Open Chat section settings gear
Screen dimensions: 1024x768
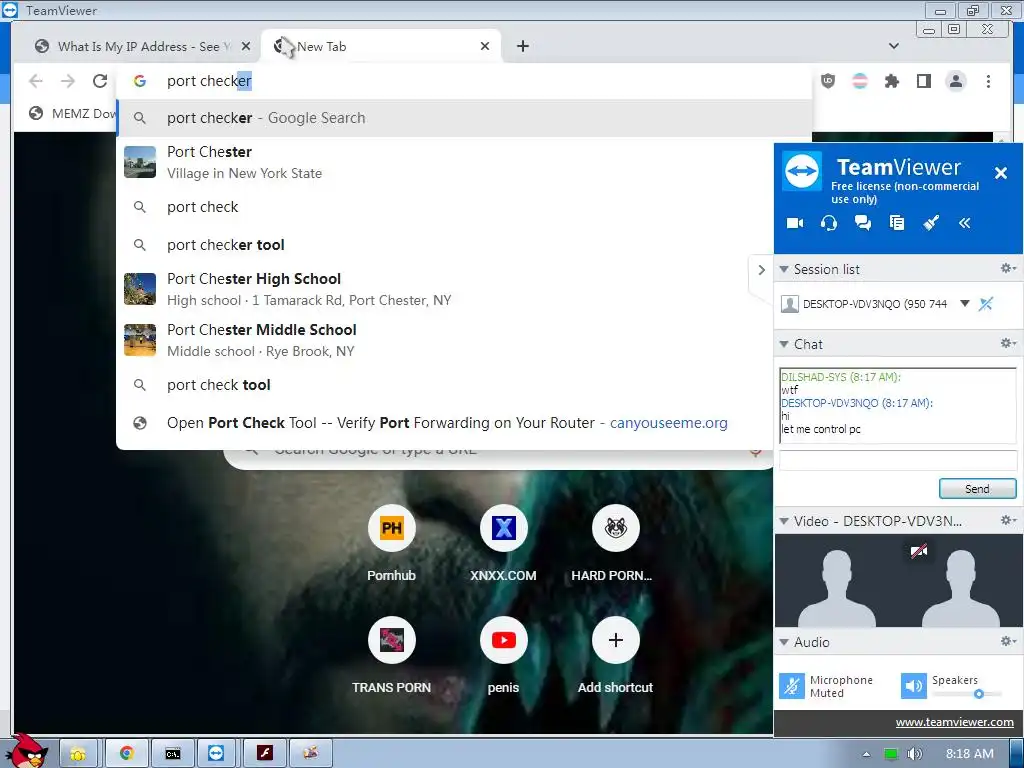[x=1008, y=344]
